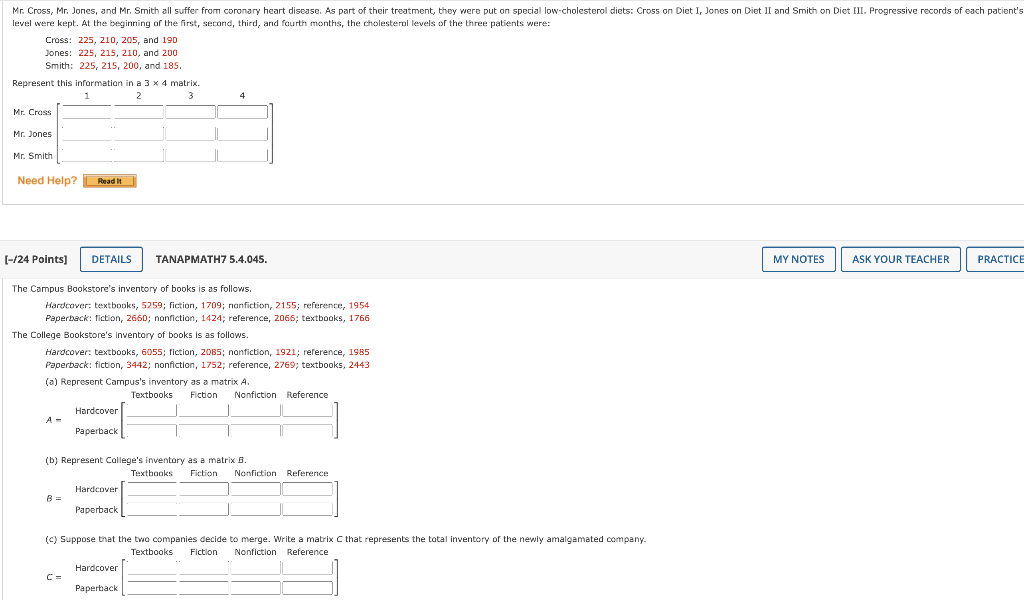Click matrix B Paperback Fiction field
This screenshot has width=1024, height=600.
(204, 509)
